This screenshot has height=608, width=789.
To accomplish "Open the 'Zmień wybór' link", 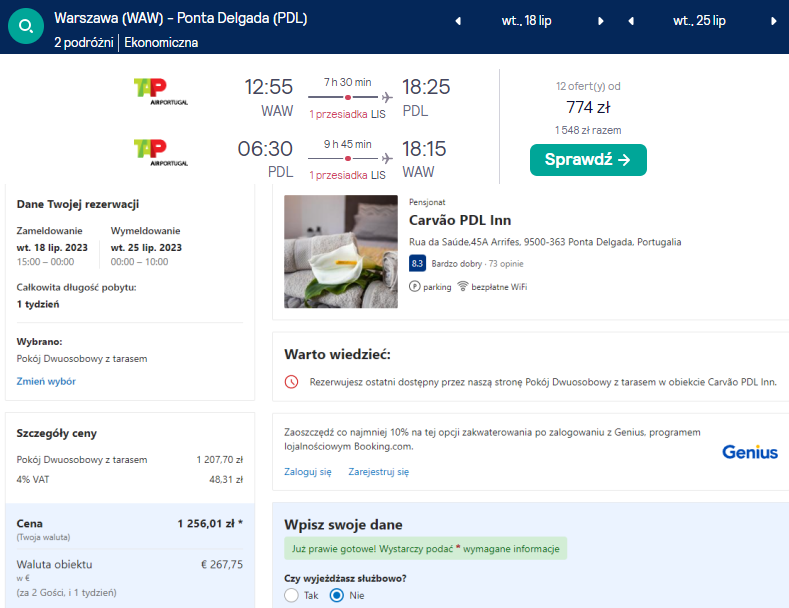I will point(46,381).
